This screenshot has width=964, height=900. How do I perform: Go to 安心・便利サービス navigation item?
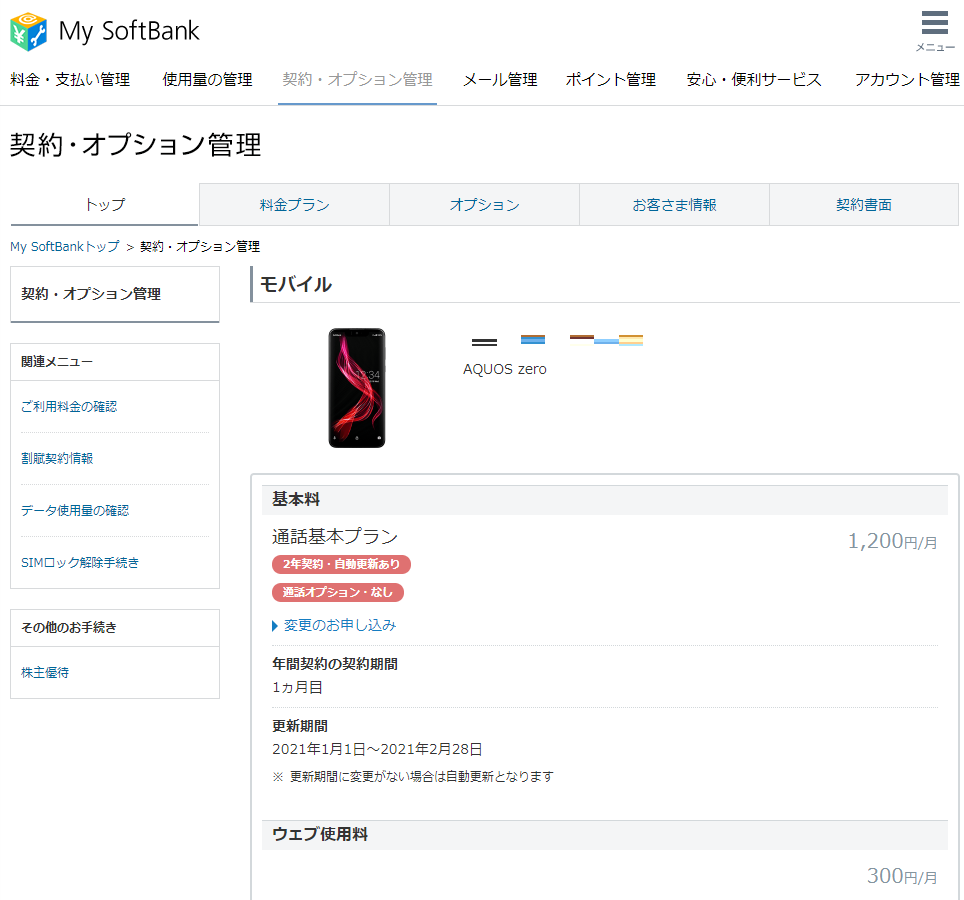pos(754,80)
